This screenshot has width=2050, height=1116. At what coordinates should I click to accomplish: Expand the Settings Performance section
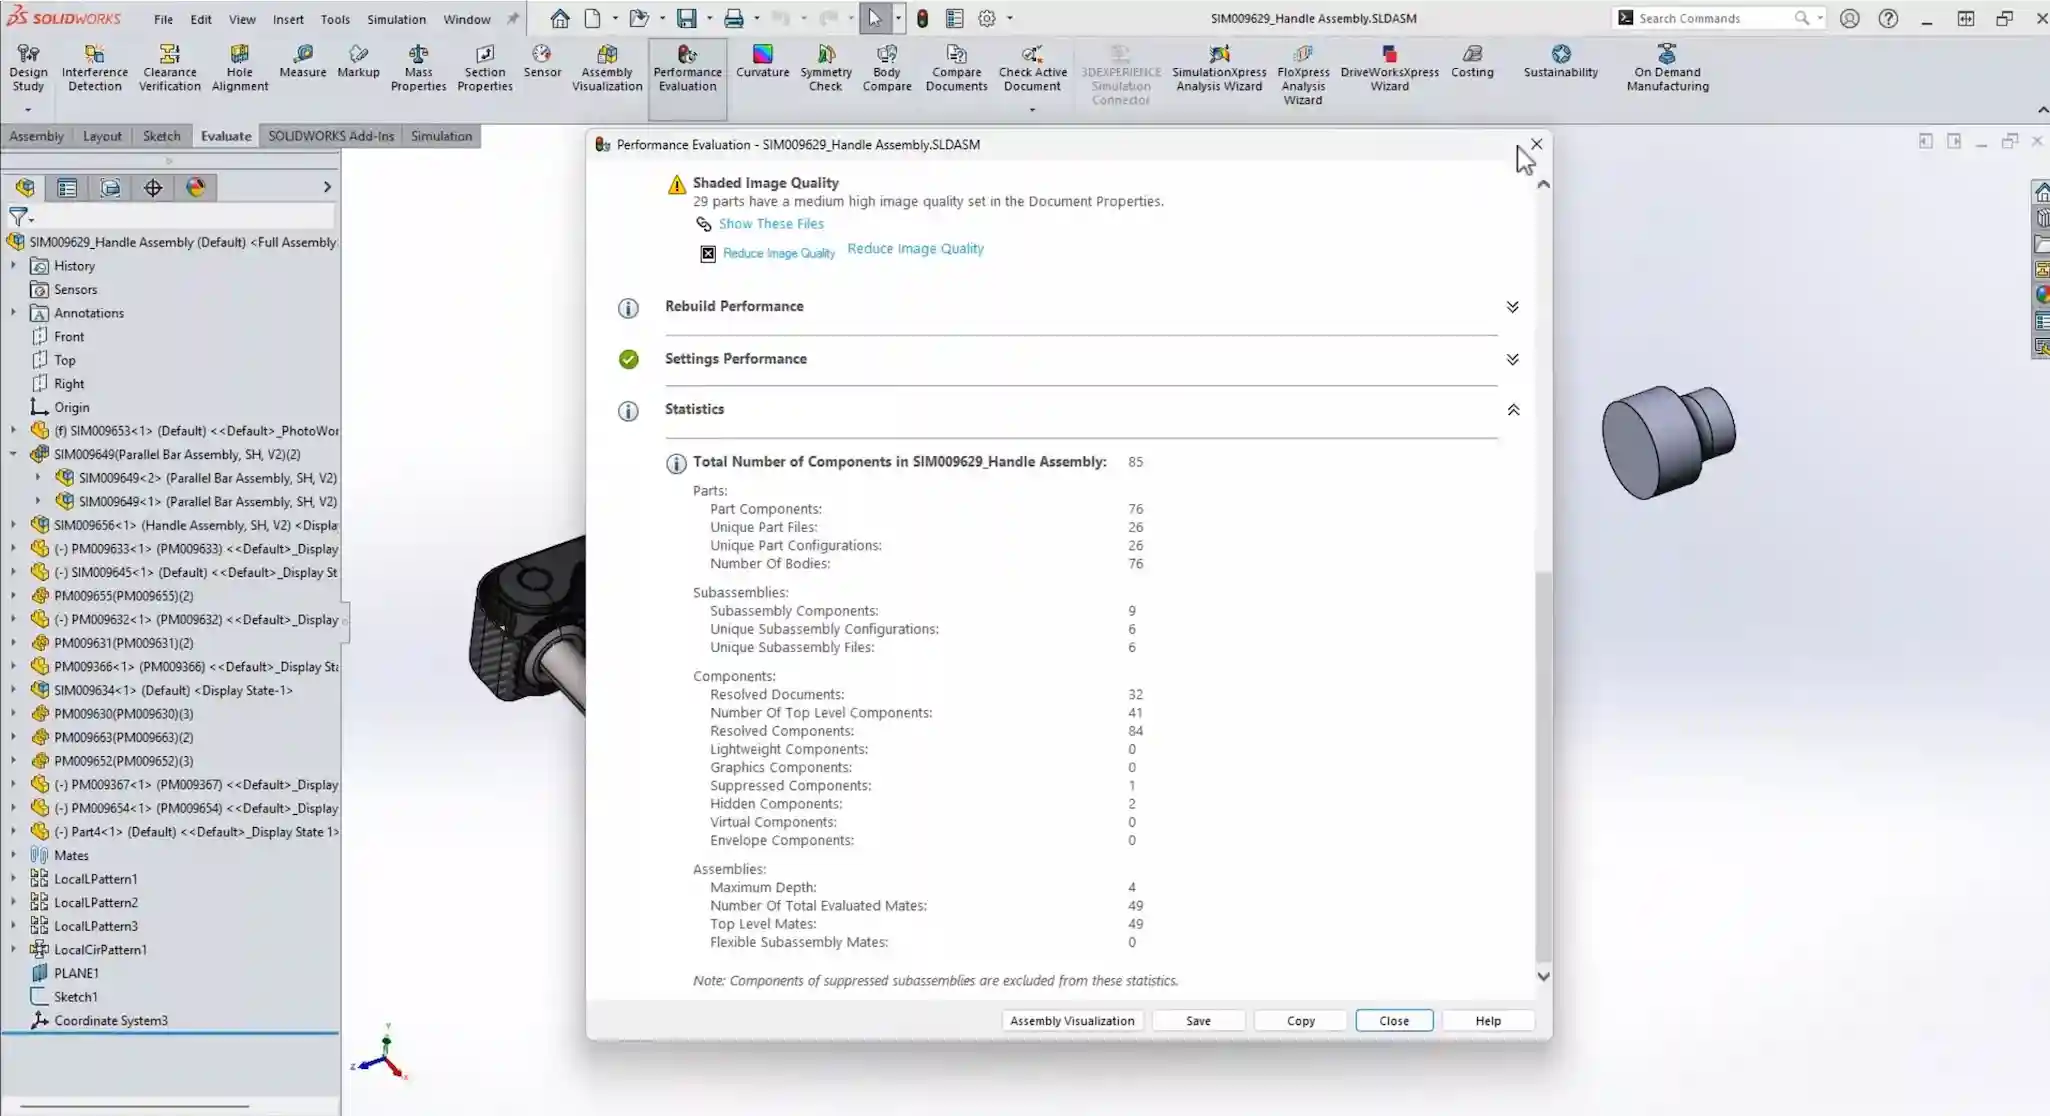click(x=1512, y=359)
